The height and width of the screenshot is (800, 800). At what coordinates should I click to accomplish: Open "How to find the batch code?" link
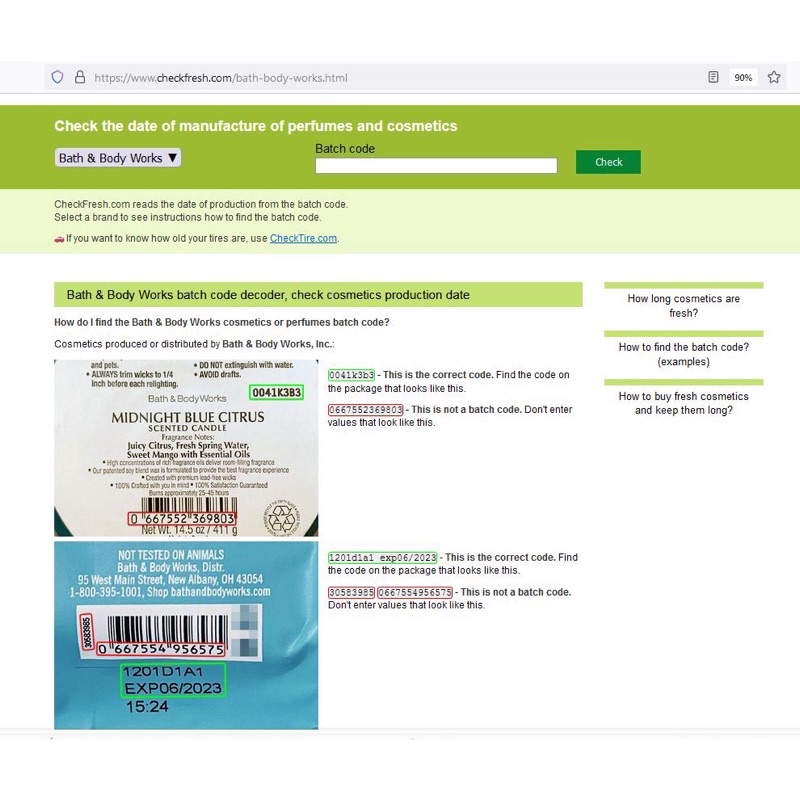coord(684,354)
